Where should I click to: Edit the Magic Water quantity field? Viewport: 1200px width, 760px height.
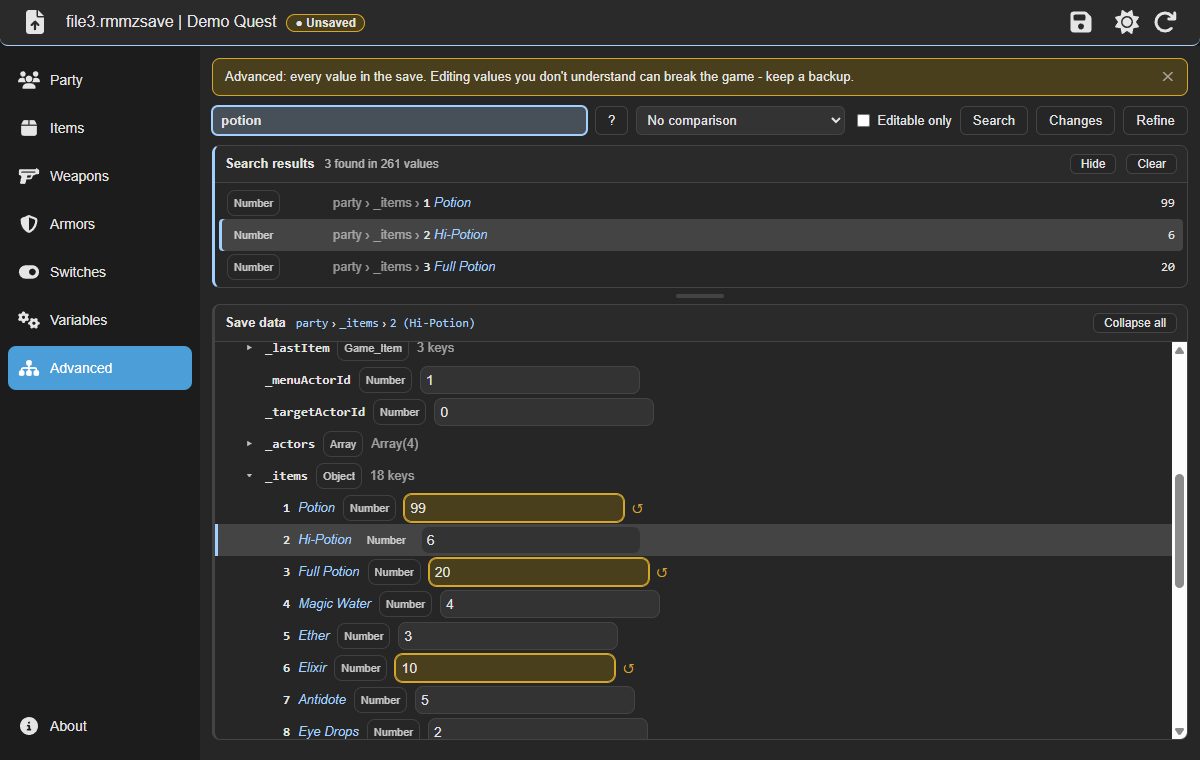pyautogui.click(x=549, y=604)
